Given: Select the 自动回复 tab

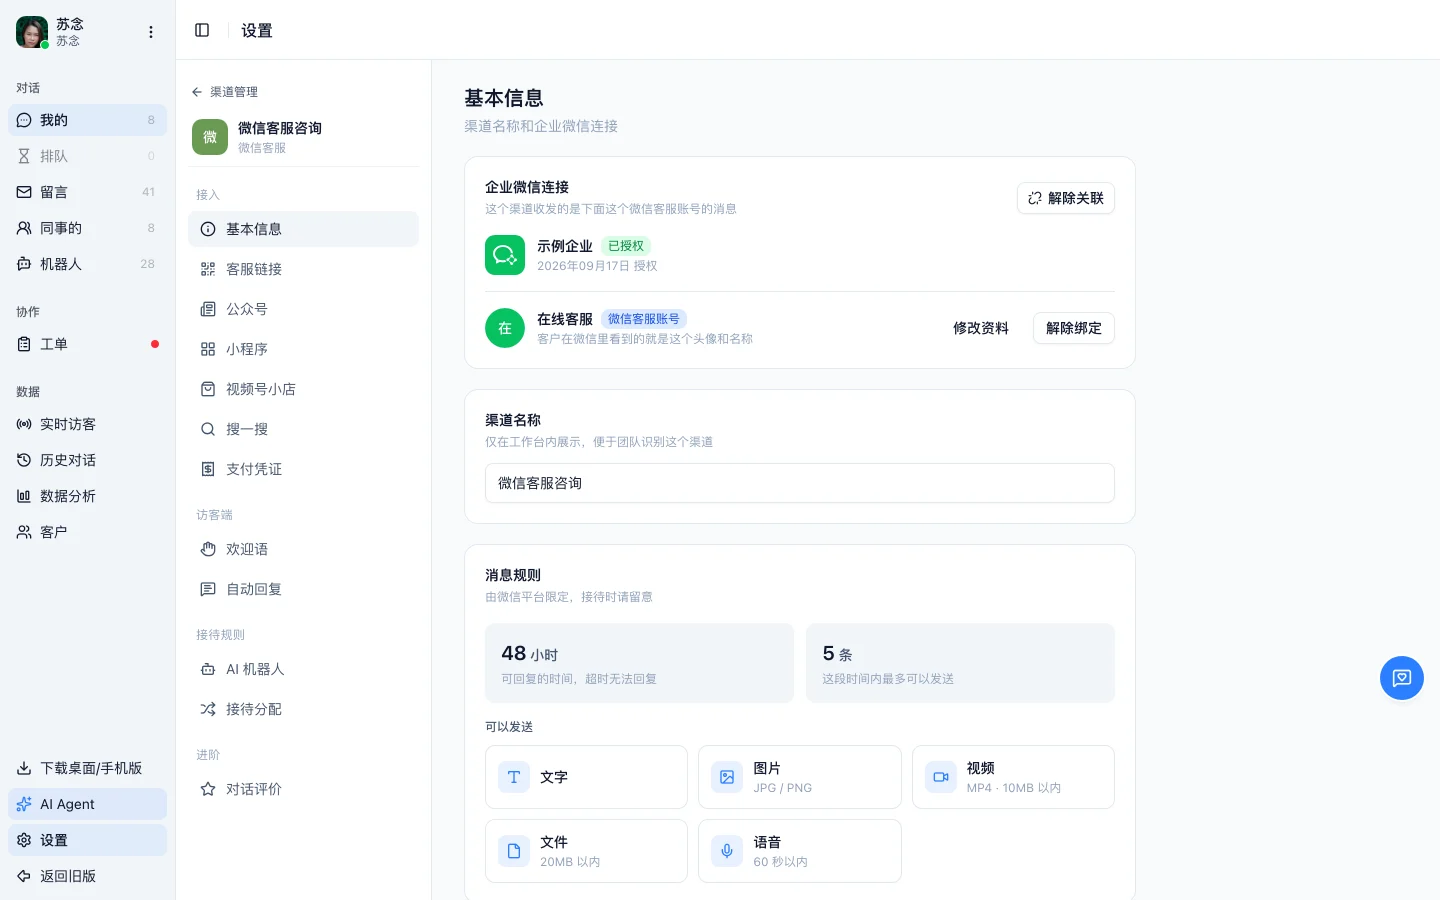Looking at the screenshot, I should (303, 589).
